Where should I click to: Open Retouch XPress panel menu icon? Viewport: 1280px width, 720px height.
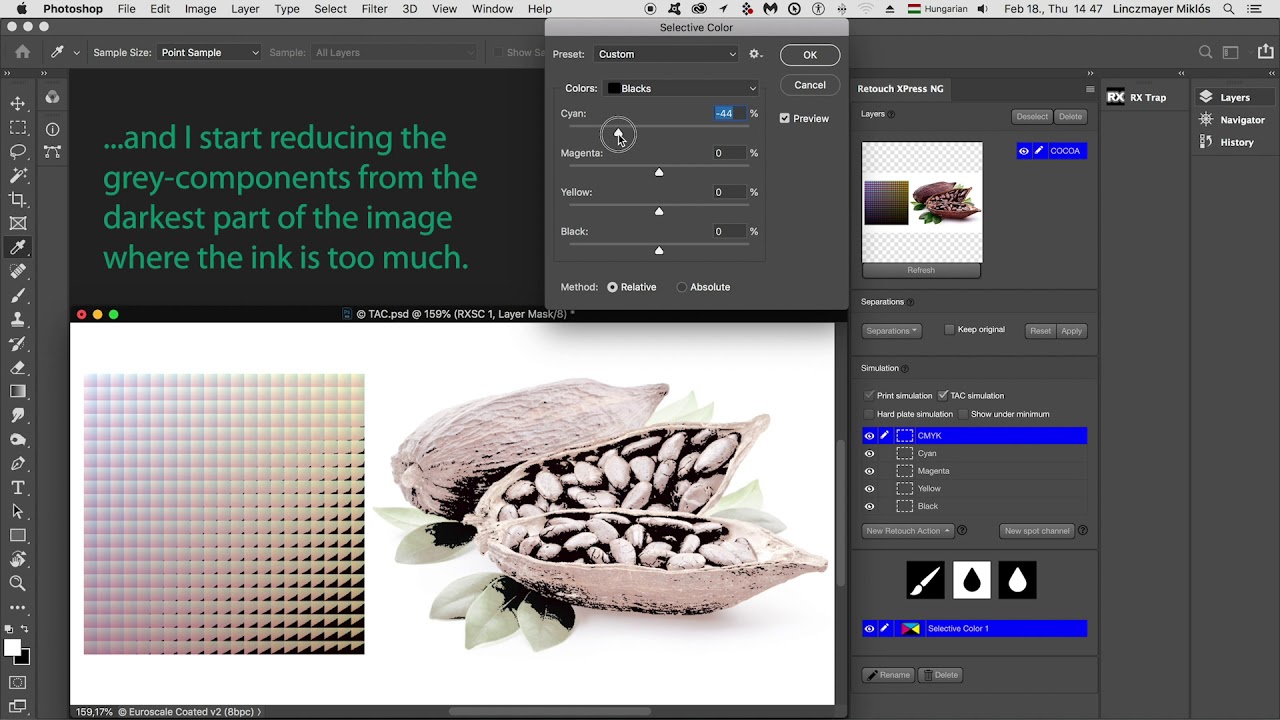(1090, 89)
